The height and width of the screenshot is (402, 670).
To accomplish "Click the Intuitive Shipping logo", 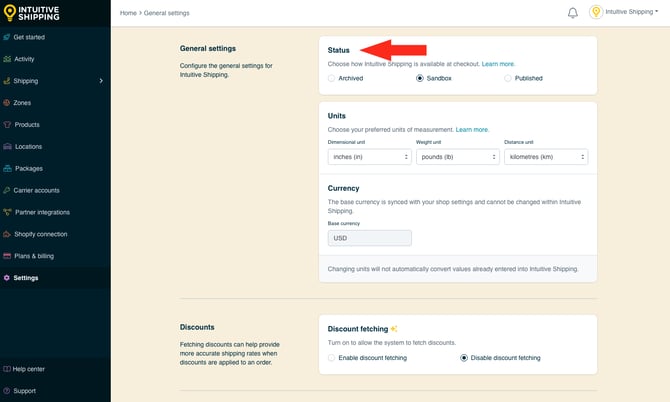I will [x=32, y=13].
